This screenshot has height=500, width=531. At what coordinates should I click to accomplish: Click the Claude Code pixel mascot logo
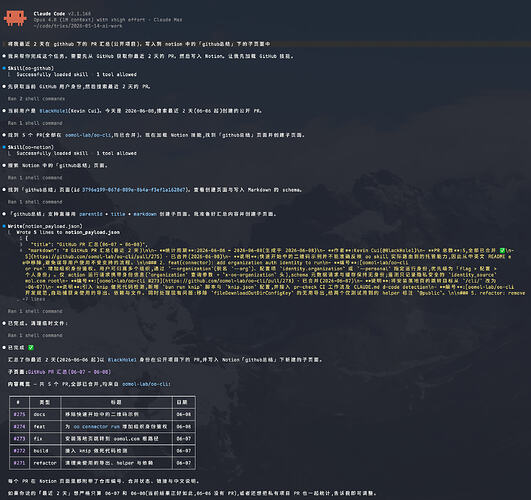click(15, 18)
